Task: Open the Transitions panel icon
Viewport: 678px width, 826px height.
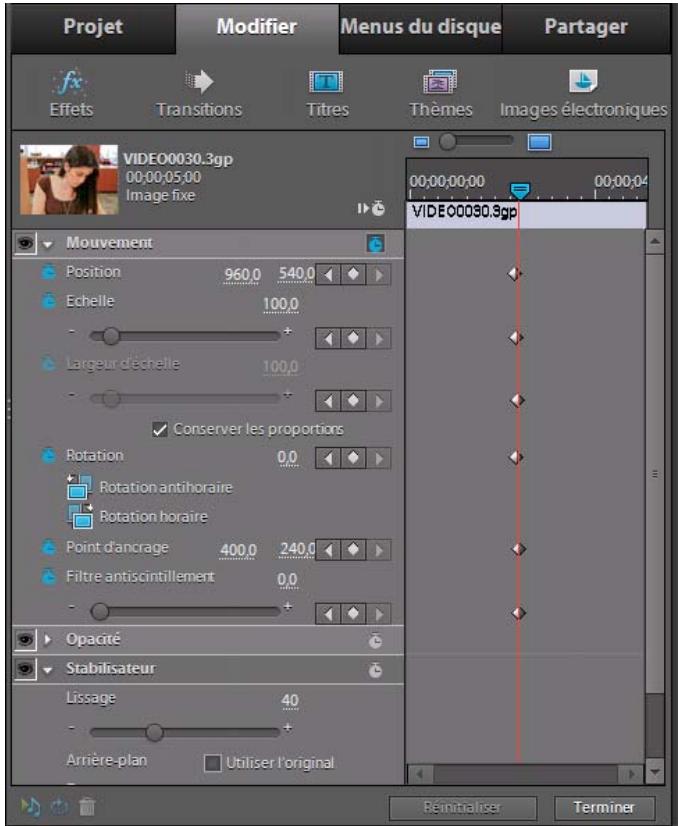Action: [199, 82]
